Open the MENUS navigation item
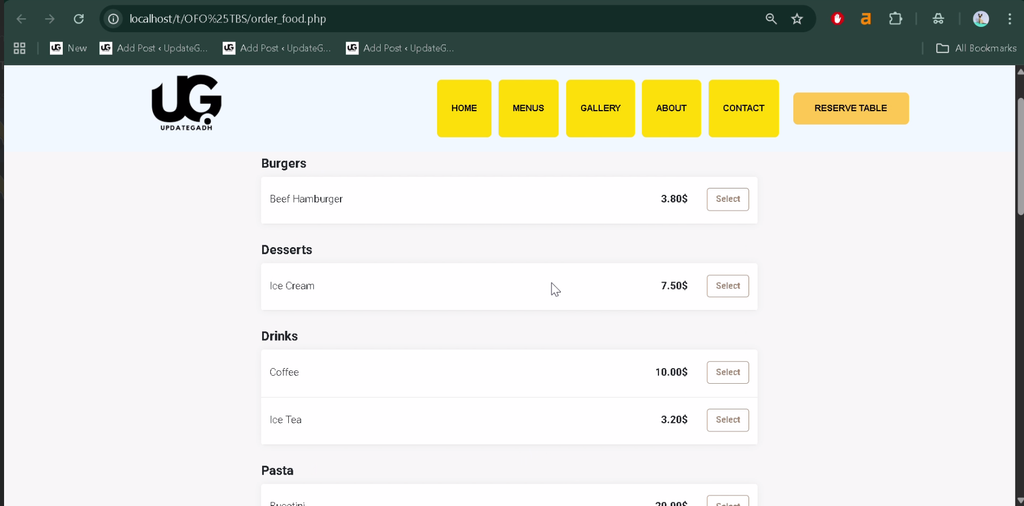 point(528,108)
